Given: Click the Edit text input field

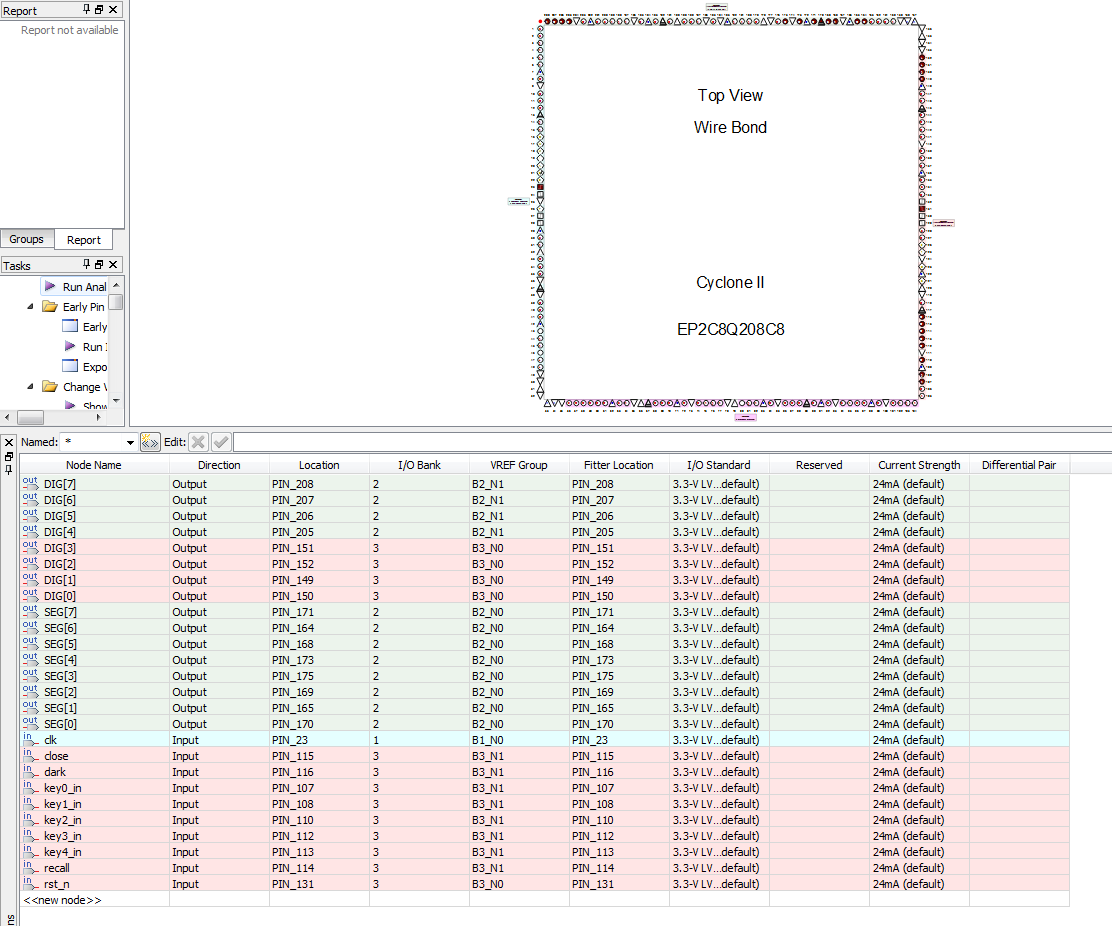Looking at the screenshot, I should (x=672, y=442).
